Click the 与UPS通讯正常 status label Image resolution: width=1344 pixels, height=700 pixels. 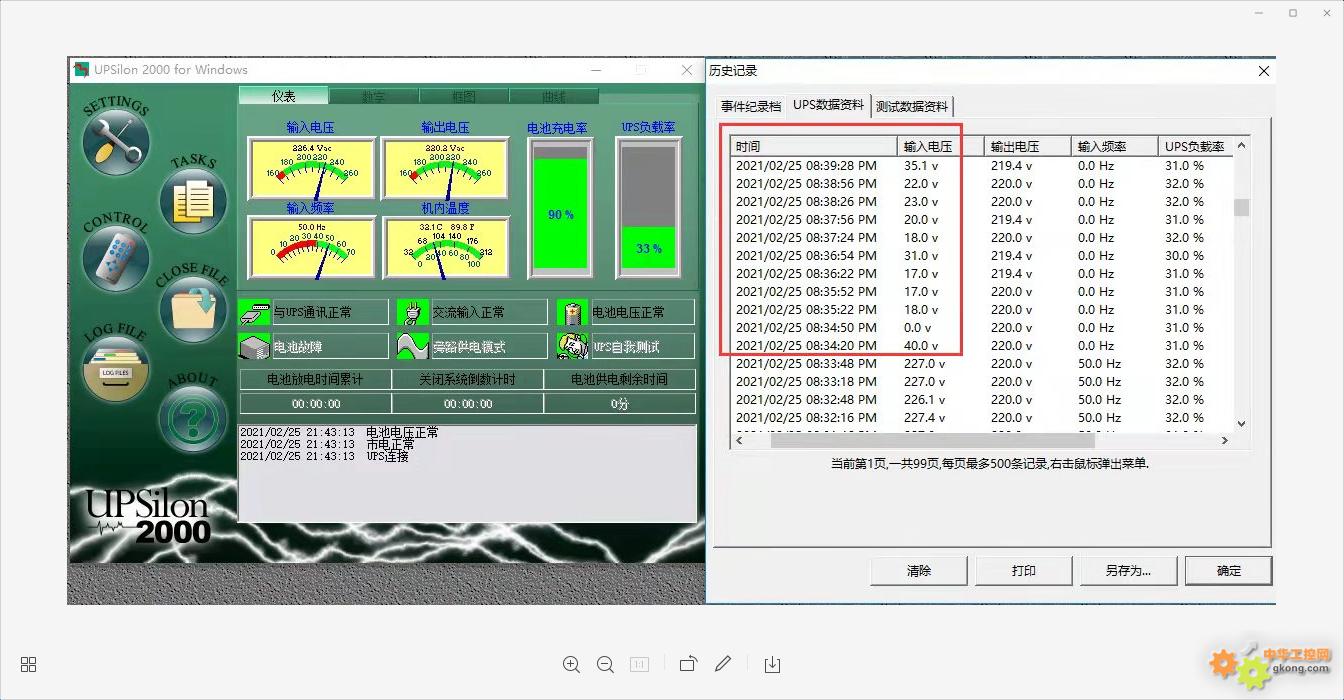[x=313, y=313]
